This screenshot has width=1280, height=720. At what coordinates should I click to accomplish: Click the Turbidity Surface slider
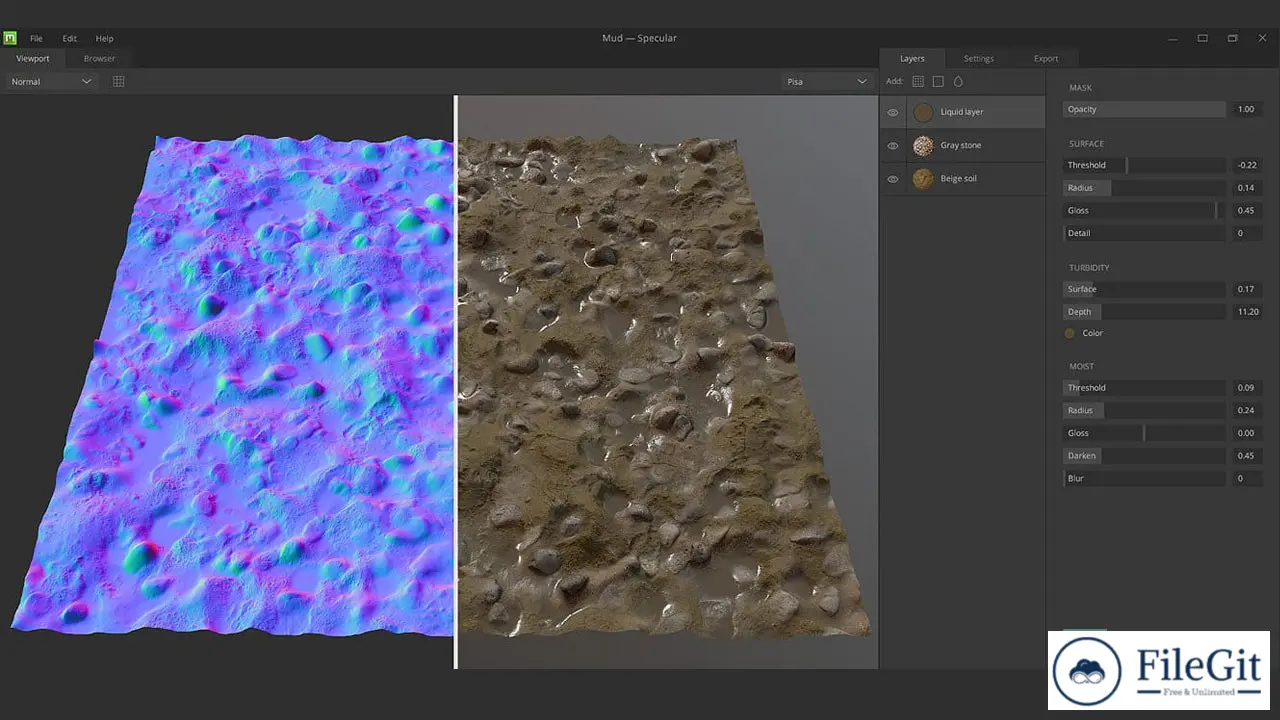click(1144, 289)
